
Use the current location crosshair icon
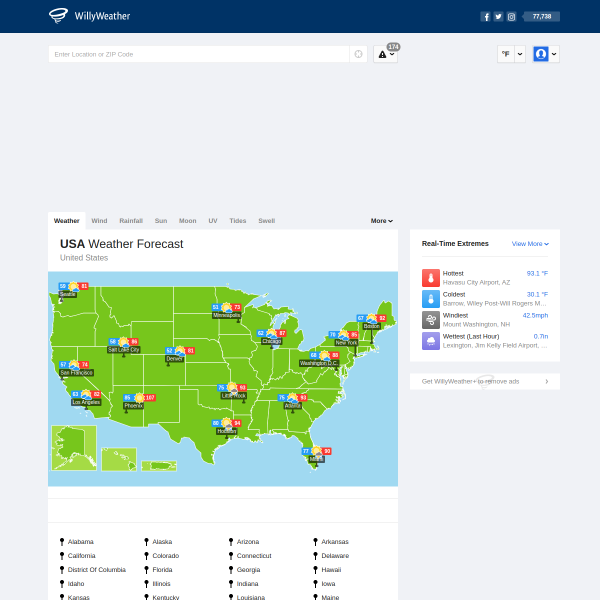pos(358,54)
